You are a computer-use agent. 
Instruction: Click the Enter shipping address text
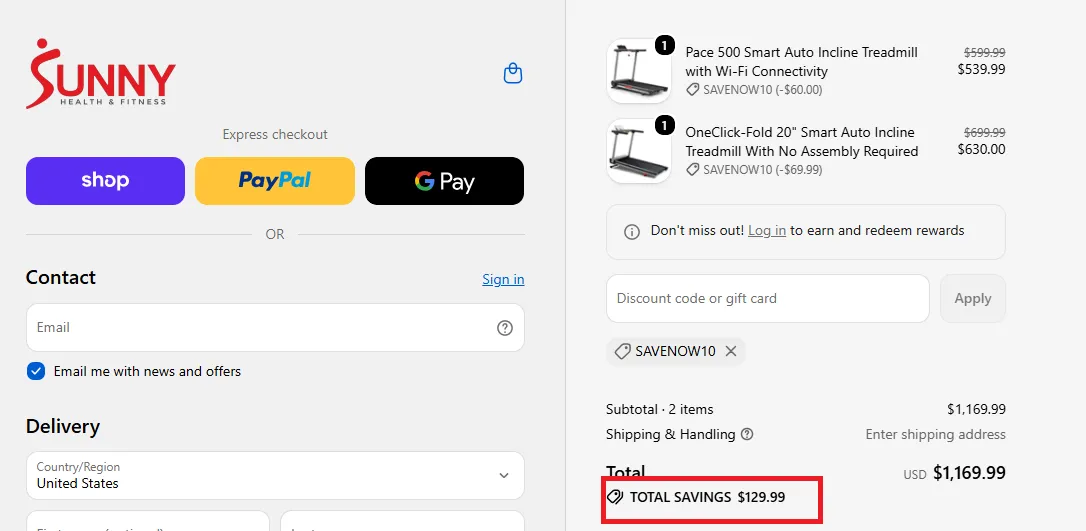click(x=935, y=435)
